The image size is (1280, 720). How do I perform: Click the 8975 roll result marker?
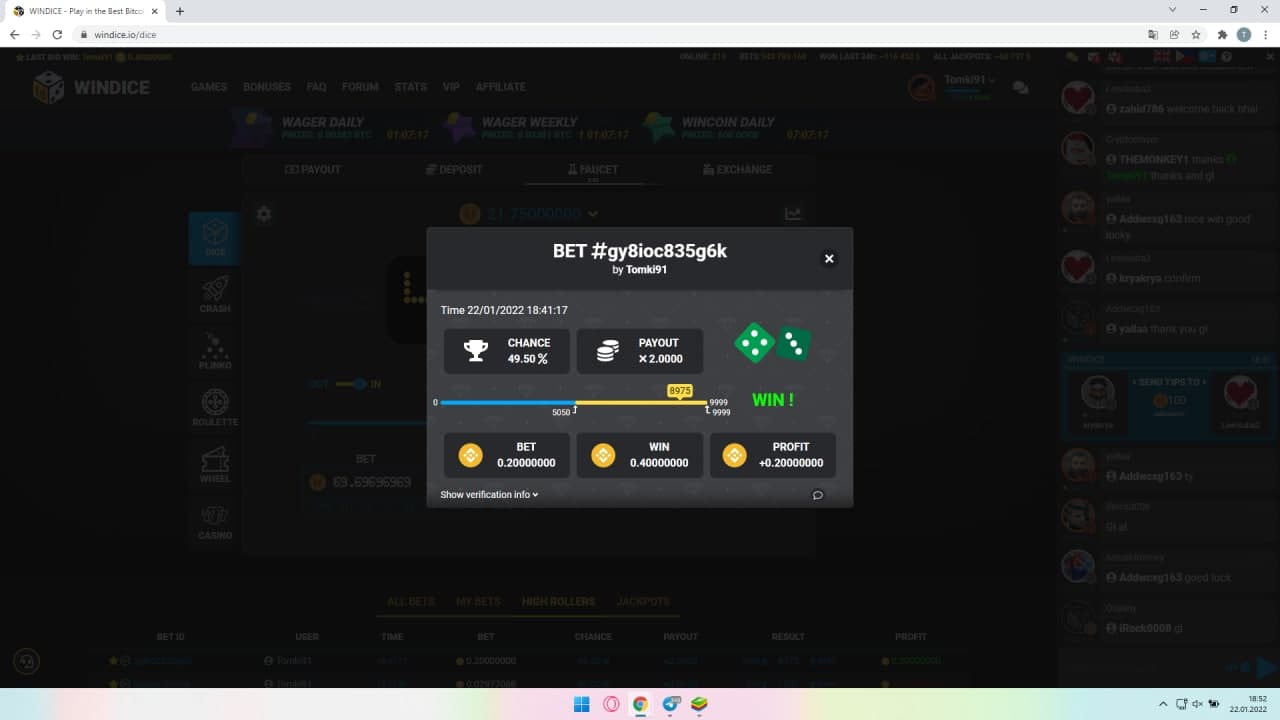pos(680,390)
